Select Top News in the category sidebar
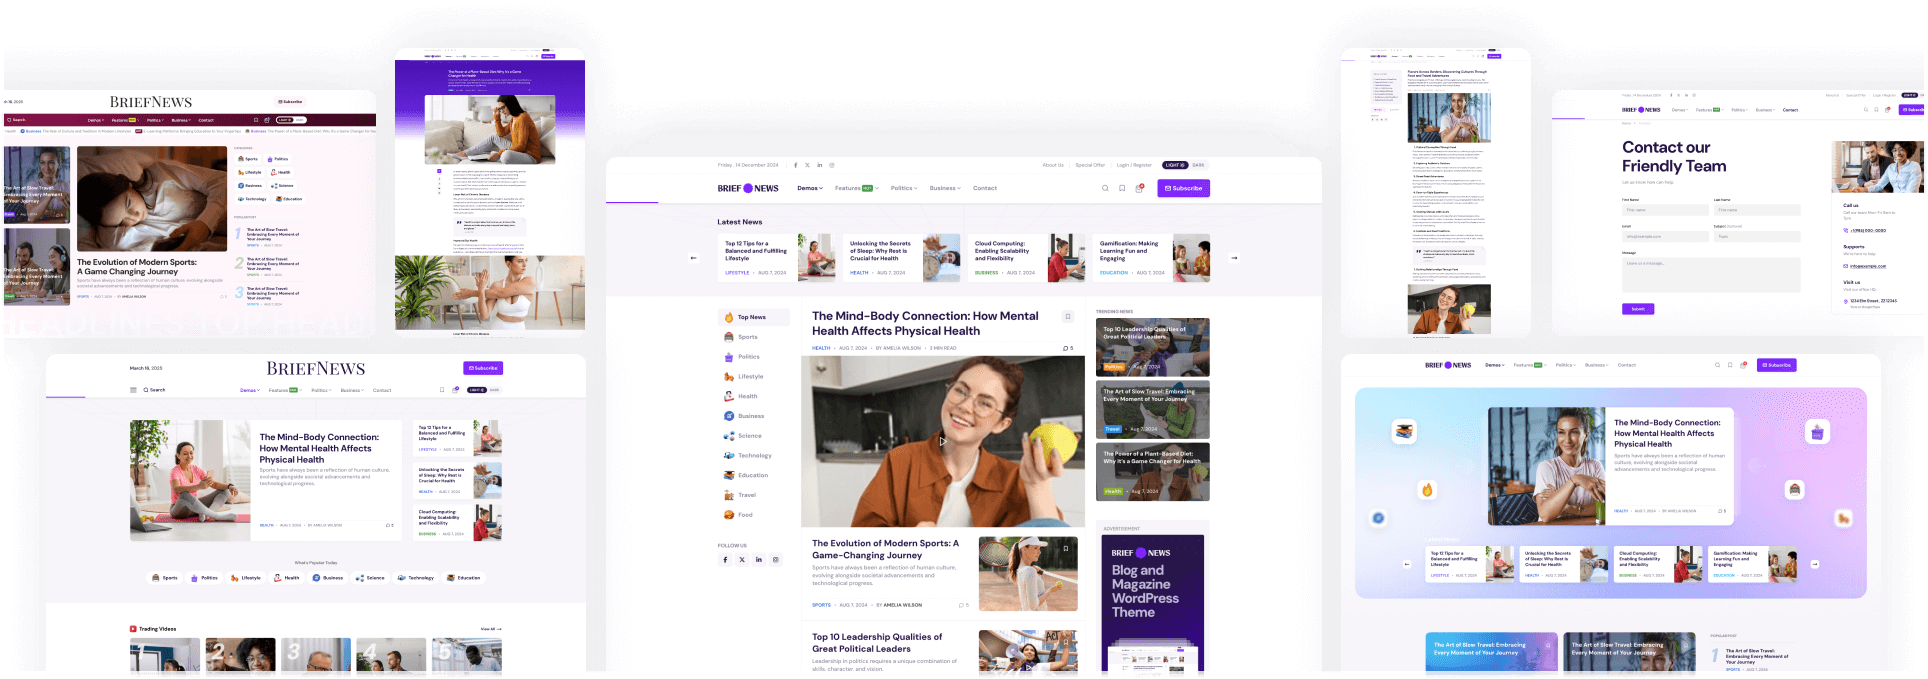Image resolution: width=1928 pixels, height=679 pixels. pyautogui.click(x=752, y=317)
